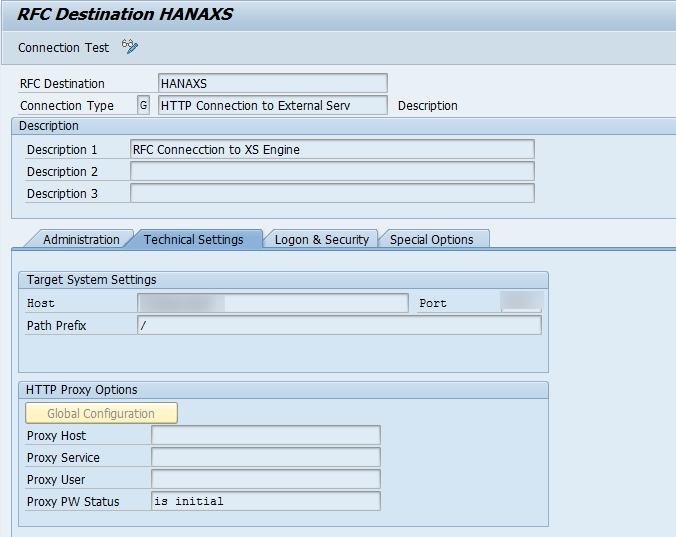676x537 pixels.
Task: Click the RFC Destination field containing HANAXS
Action: coord(272,84)
